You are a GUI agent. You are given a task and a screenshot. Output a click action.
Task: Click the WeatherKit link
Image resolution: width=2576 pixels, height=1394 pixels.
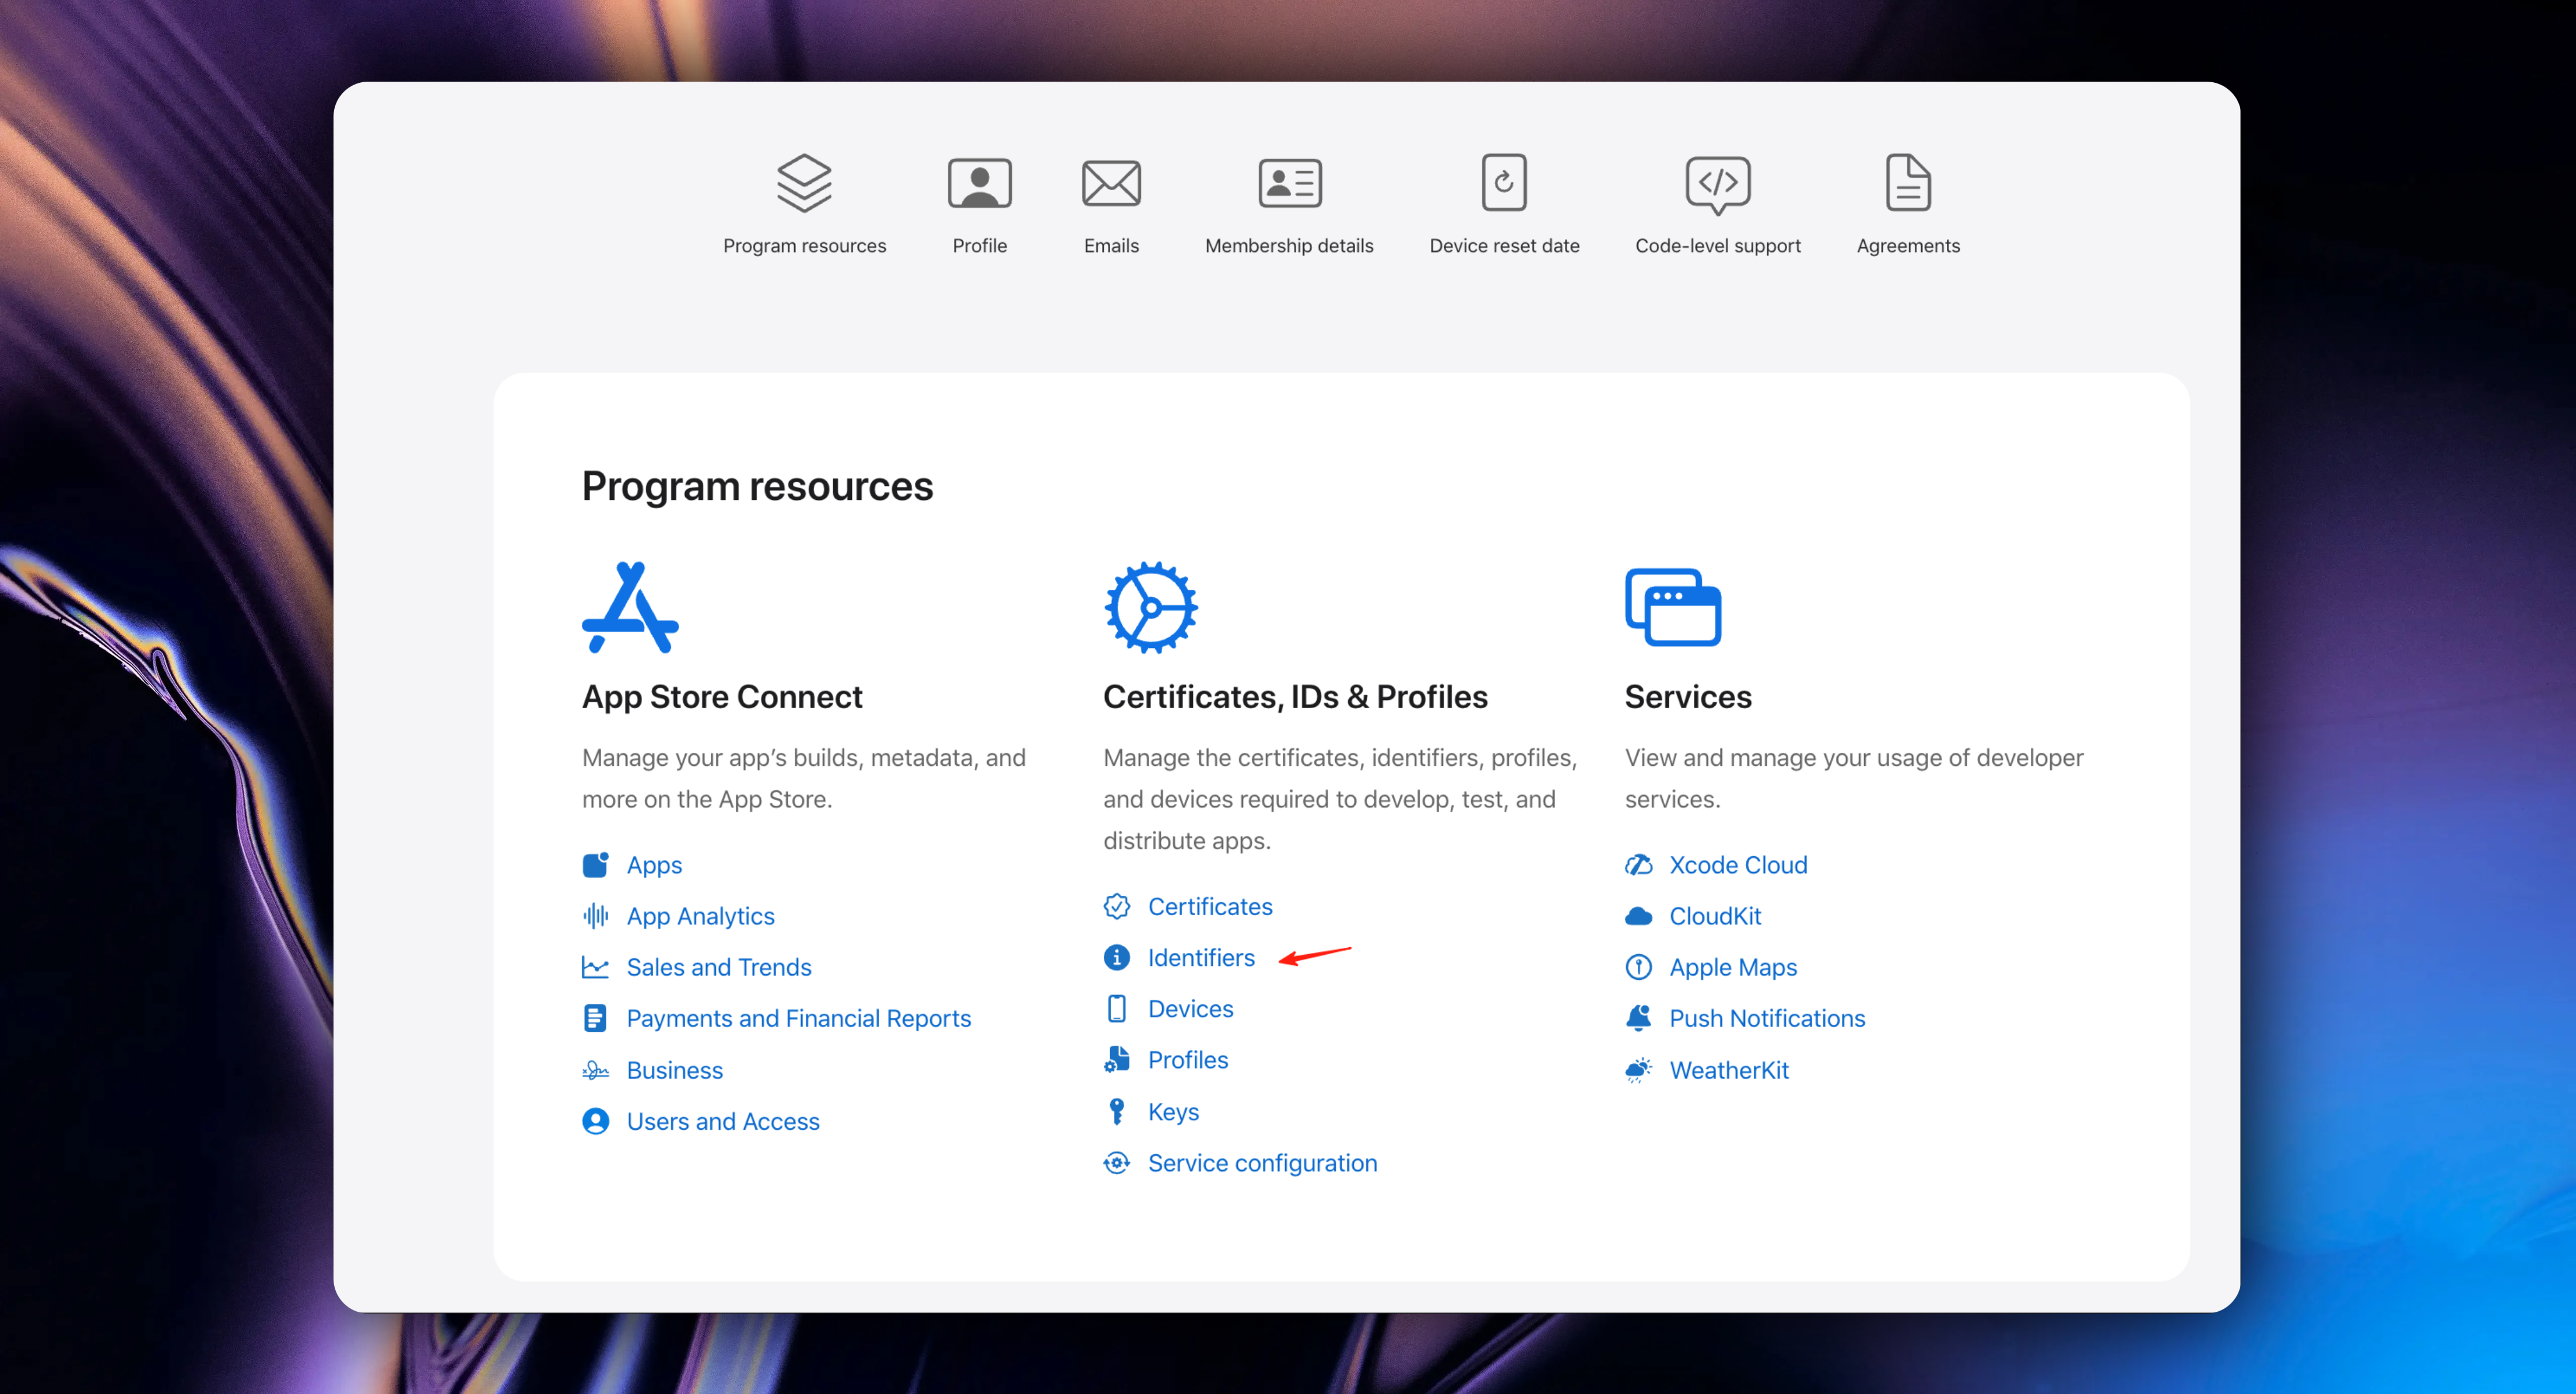point(1728,1070)
